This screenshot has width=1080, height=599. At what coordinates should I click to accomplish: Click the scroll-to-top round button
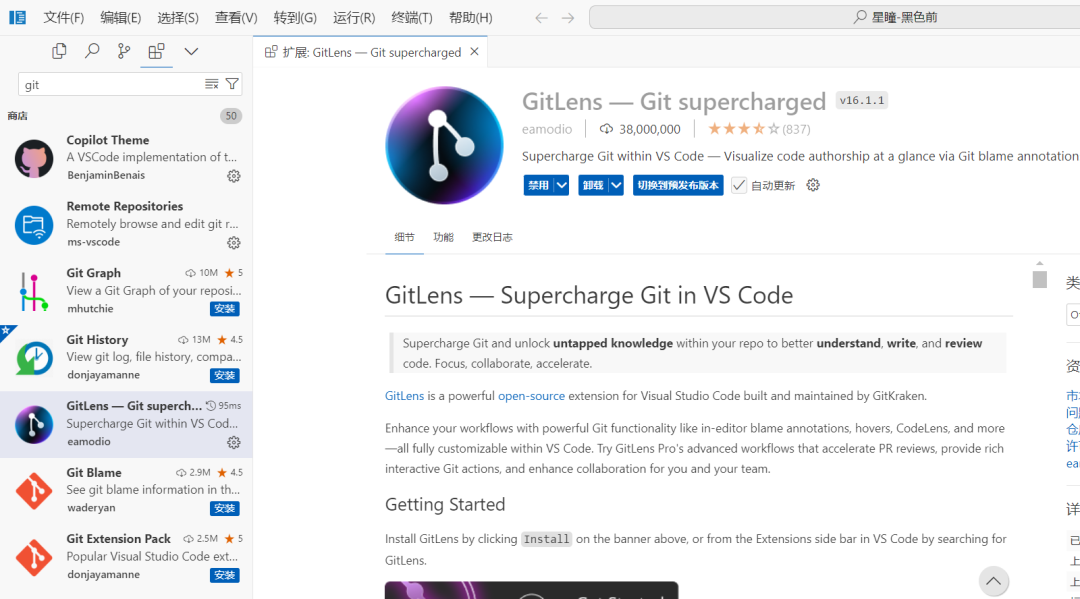[x=993, y=581]
